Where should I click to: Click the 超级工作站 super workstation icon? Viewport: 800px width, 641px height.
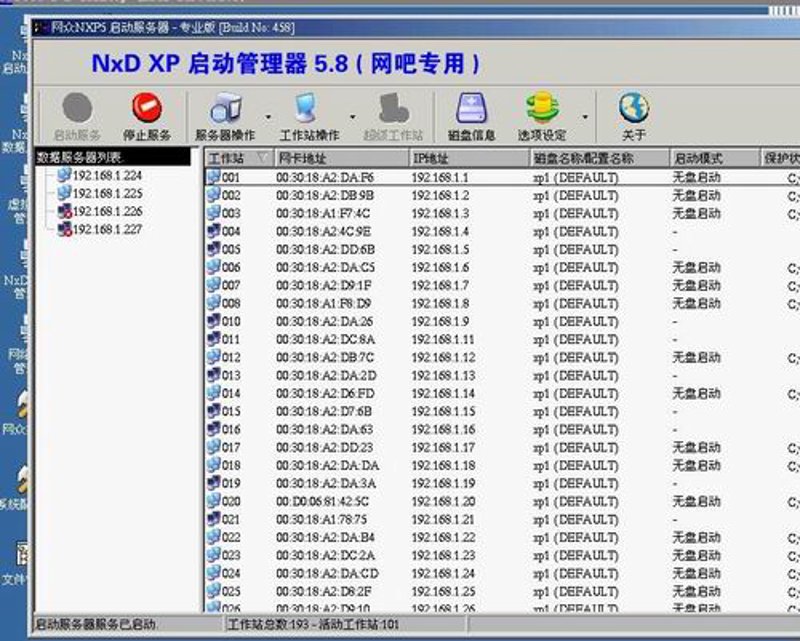click(x=393, y=108)
